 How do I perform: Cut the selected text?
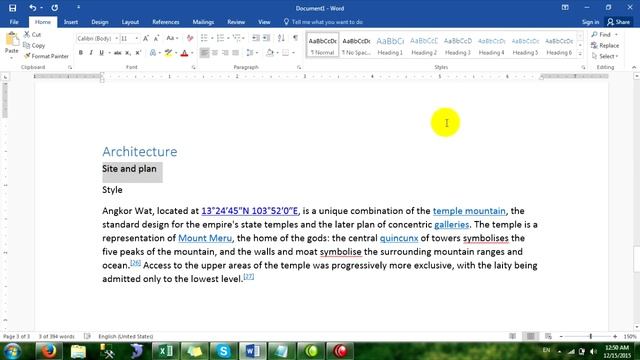[x=32, y=35]
